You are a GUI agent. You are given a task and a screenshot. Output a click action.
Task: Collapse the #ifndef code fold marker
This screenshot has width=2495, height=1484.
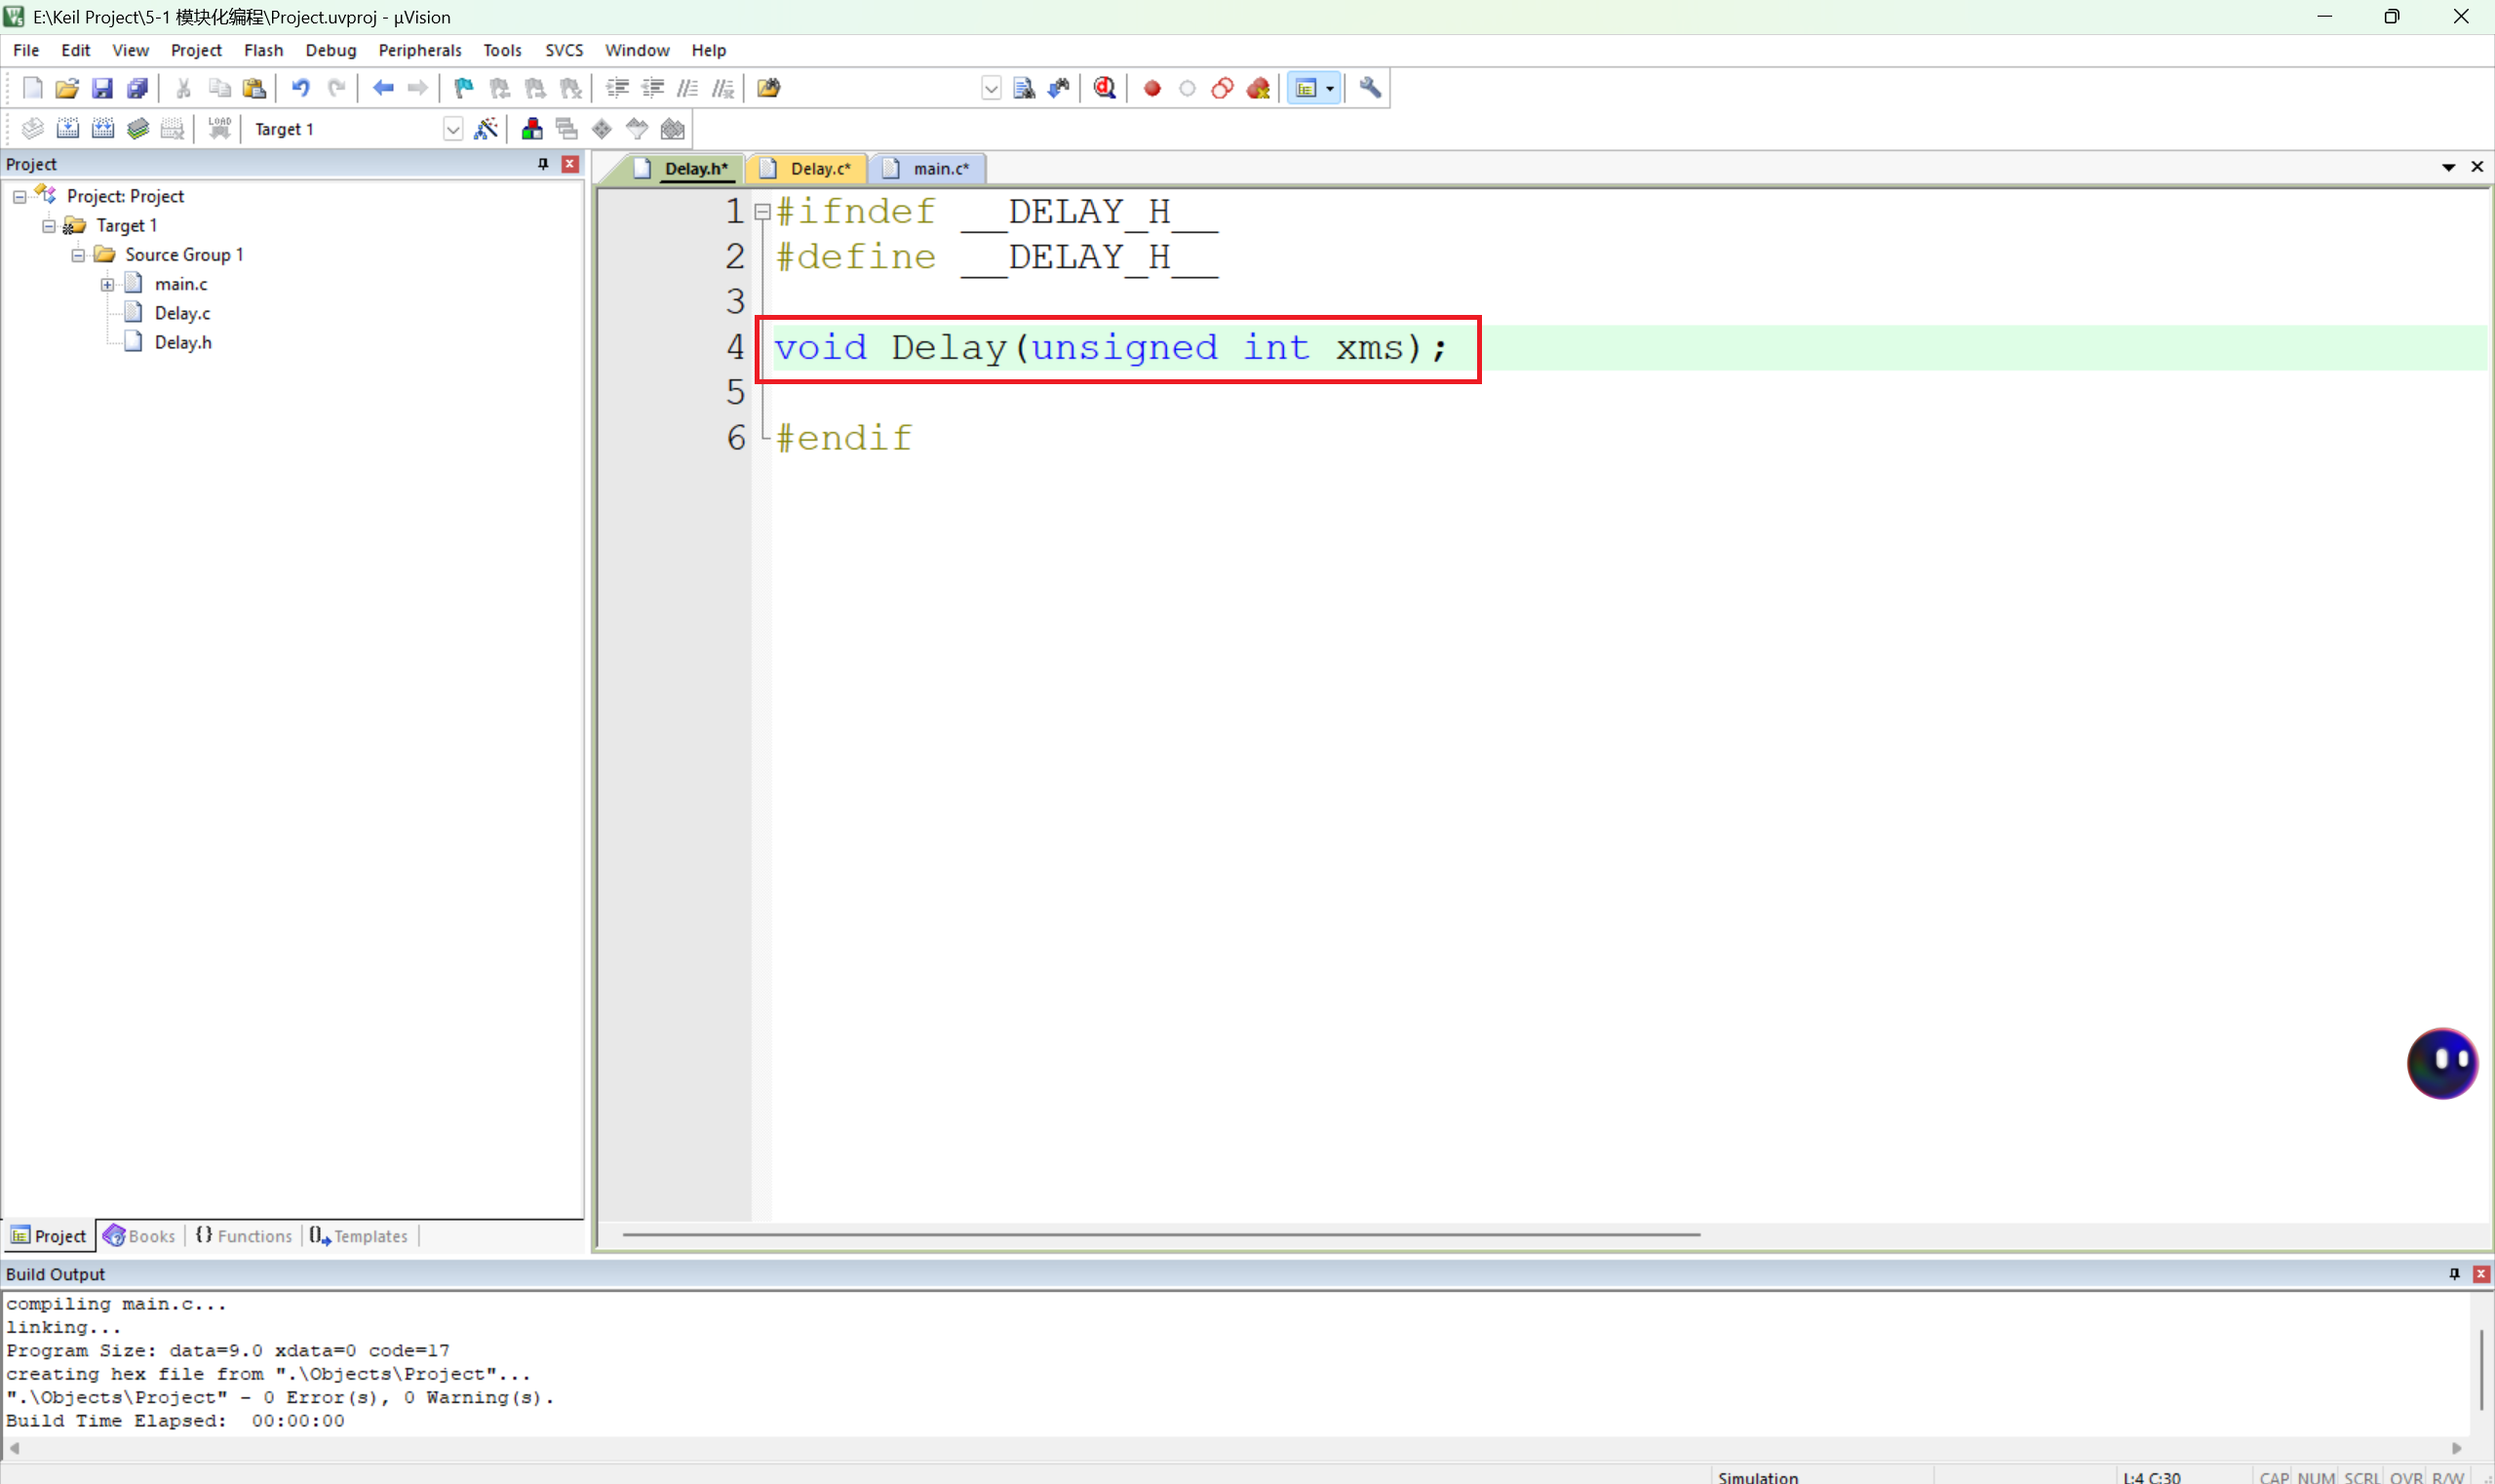(763, 212)
